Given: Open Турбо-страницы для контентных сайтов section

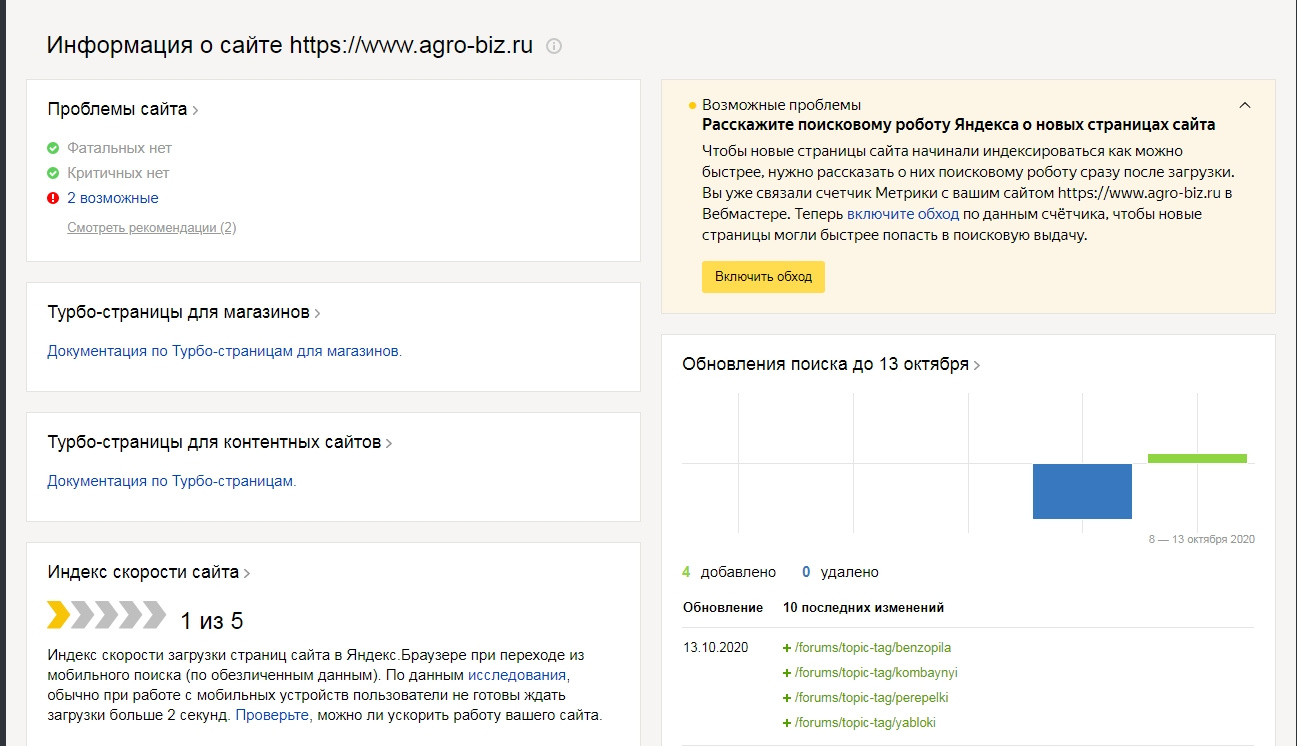Looking at the screenshot, I should 220,442.
